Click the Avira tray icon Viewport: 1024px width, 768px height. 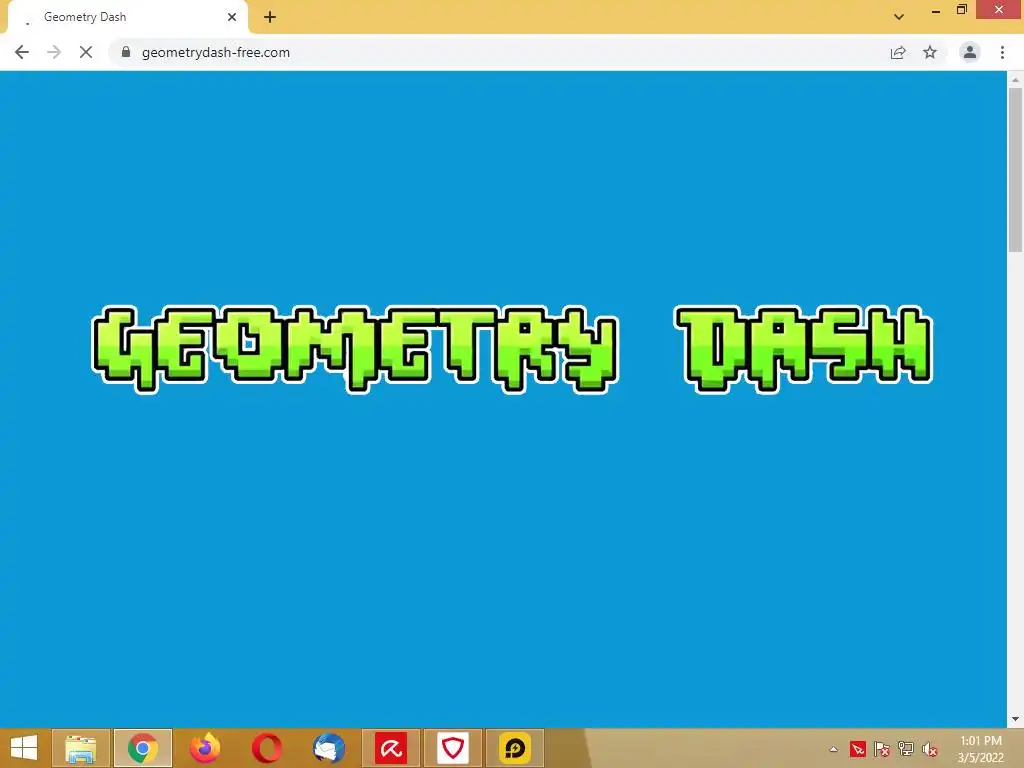pyautogui.click(x=857, y=749)
